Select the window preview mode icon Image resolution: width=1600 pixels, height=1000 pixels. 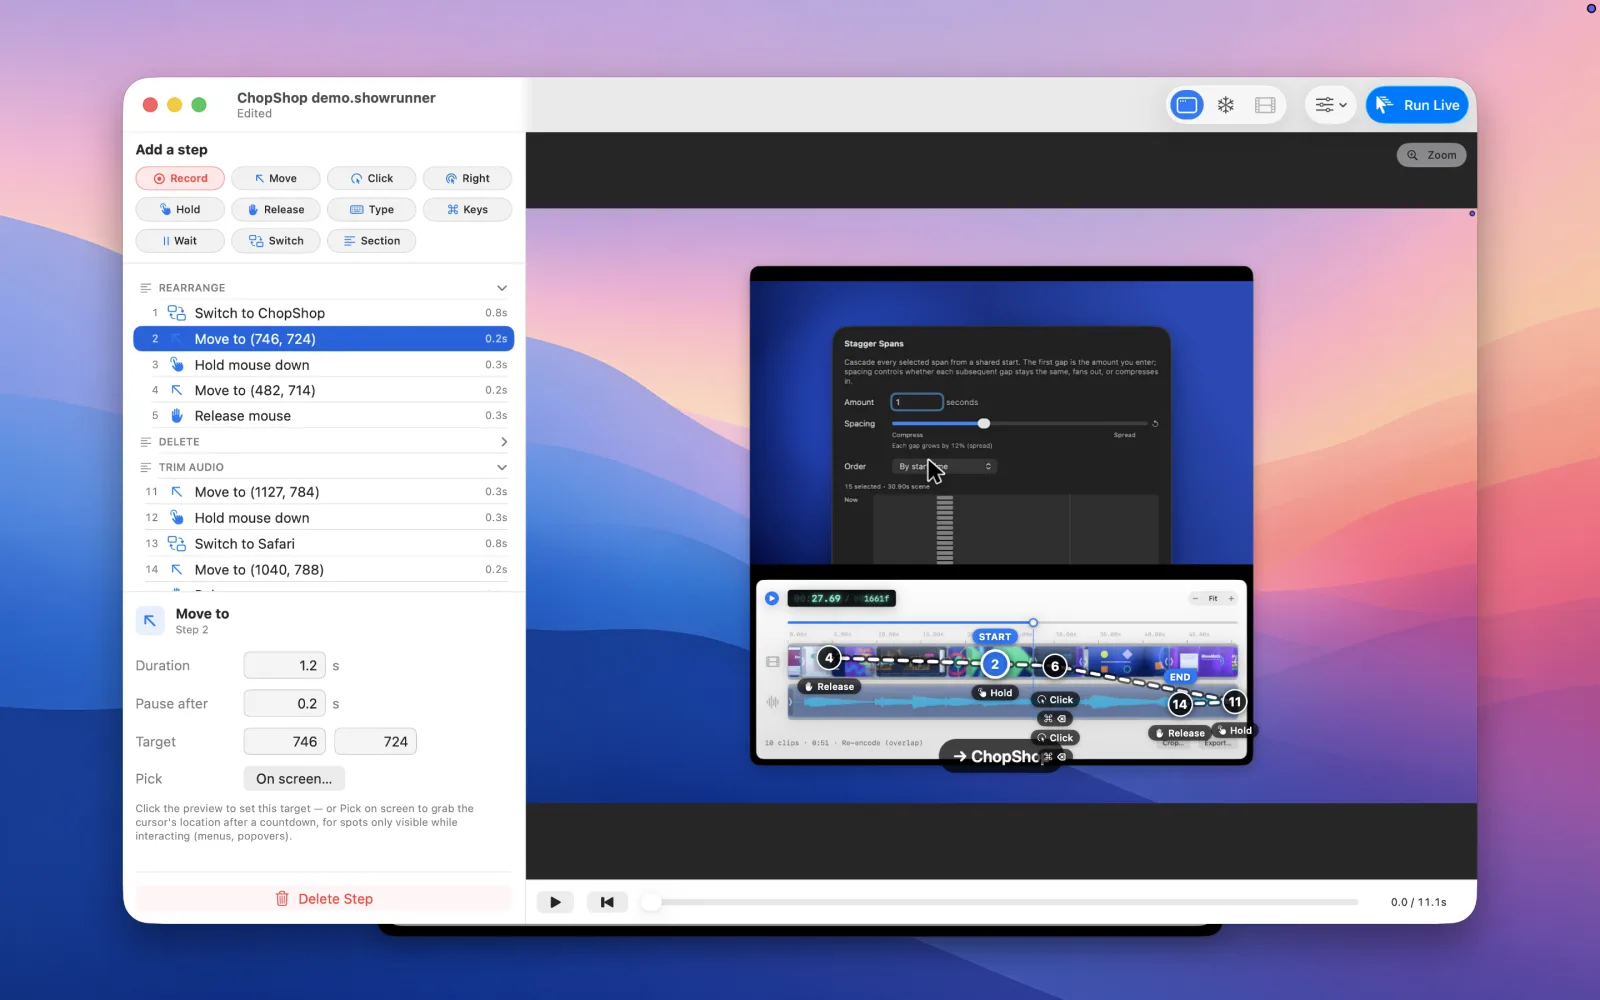(x=1187, y=105)
